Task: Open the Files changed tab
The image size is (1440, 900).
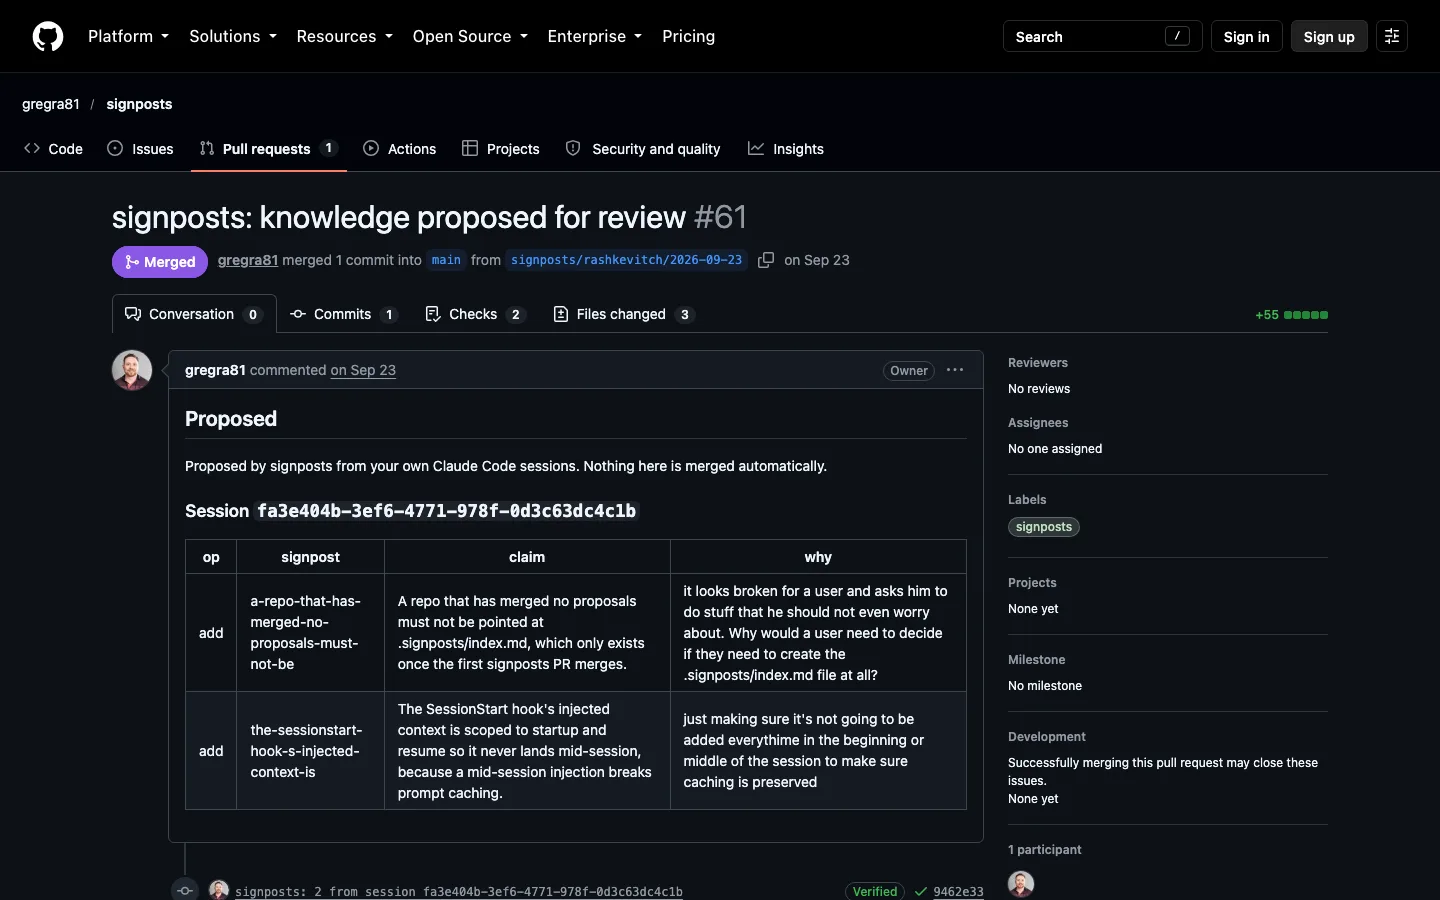Action: (x=624, y=314)
